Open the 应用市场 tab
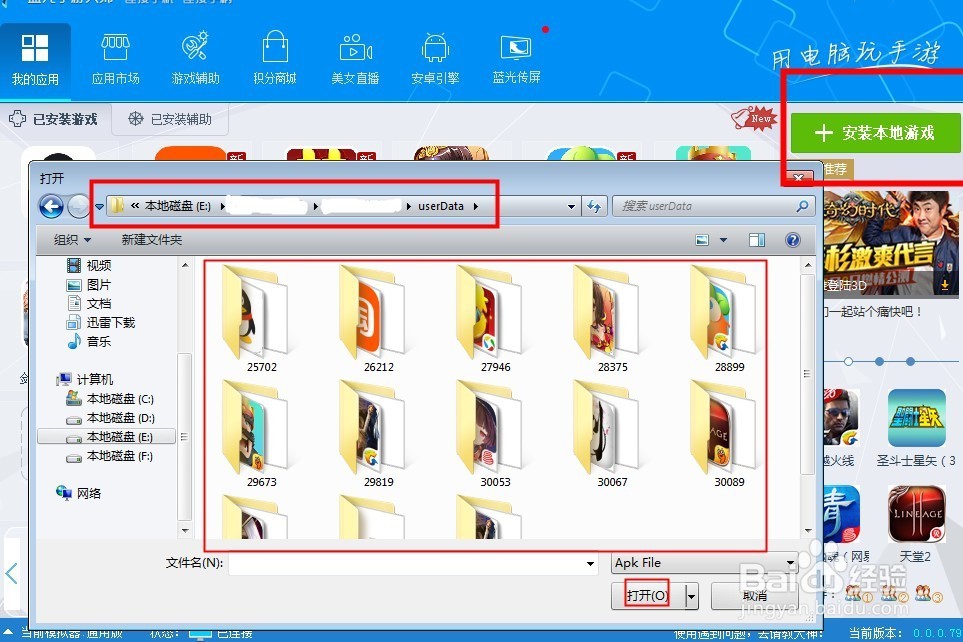The image size is (963, 642). (115, 61)
